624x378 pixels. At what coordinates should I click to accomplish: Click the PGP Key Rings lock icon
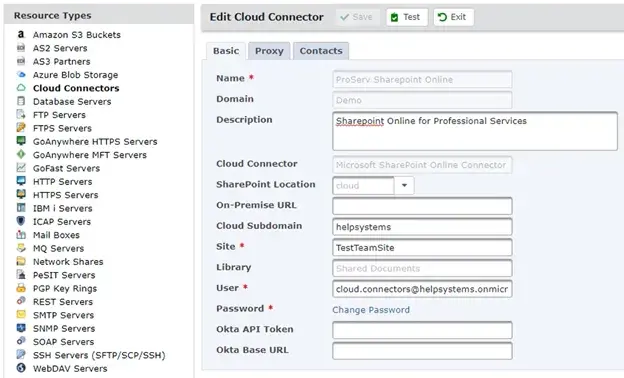point(21,288)
